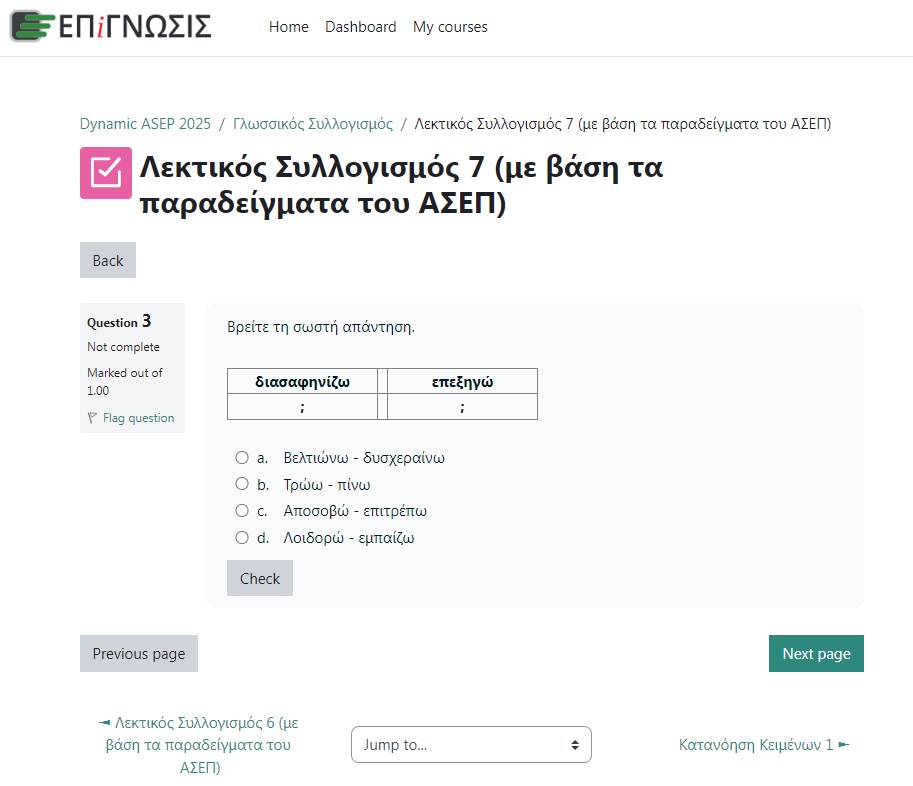Viewport: 913px width, 786px height.
Task: Open Dashboard from the top menu
Action: [360, 27]
